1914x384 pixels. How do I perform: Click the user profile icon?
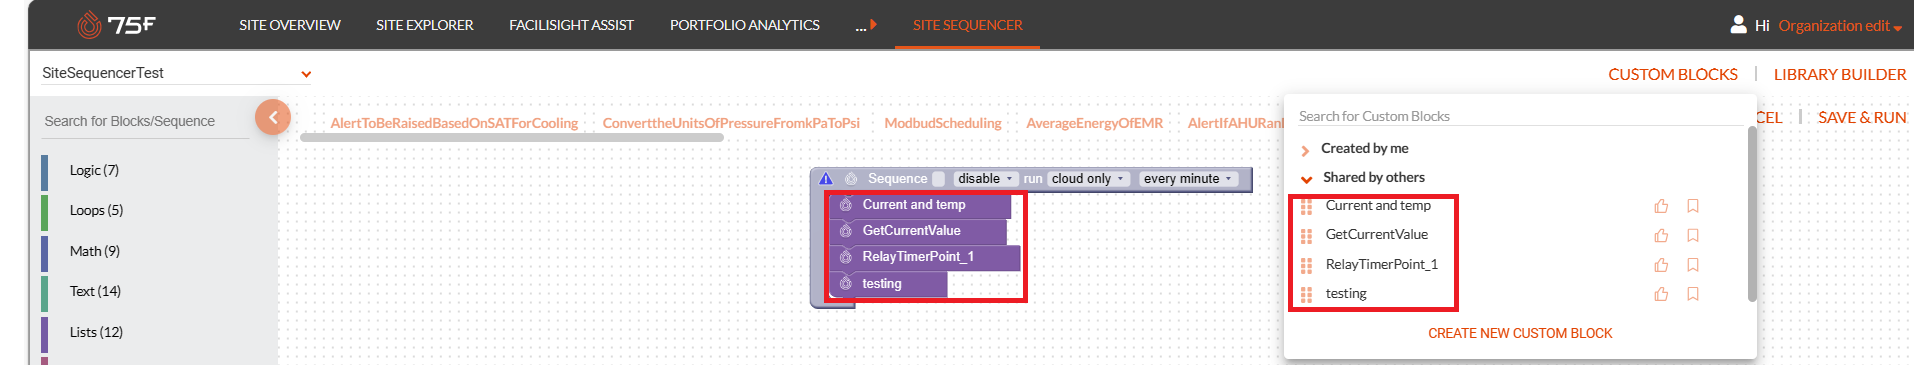[x=1739, y=24]
